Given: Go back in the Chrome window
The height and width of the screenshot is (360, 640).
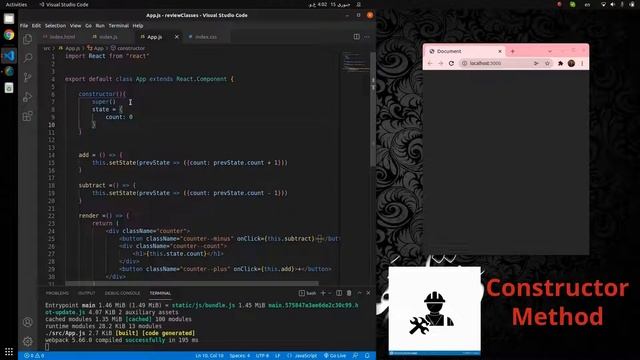Looking at the screenshot, I should click(x=430, y=63).
